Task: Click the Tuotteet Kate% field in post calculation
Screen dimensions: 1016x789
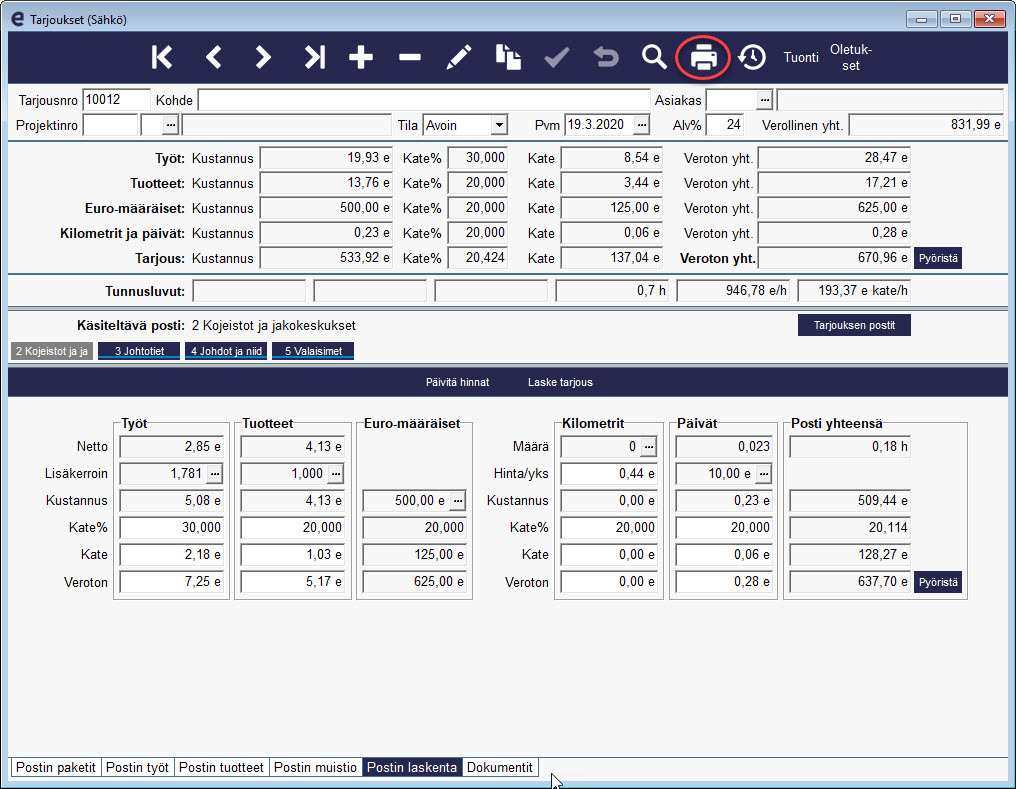Action: (292, 528)
